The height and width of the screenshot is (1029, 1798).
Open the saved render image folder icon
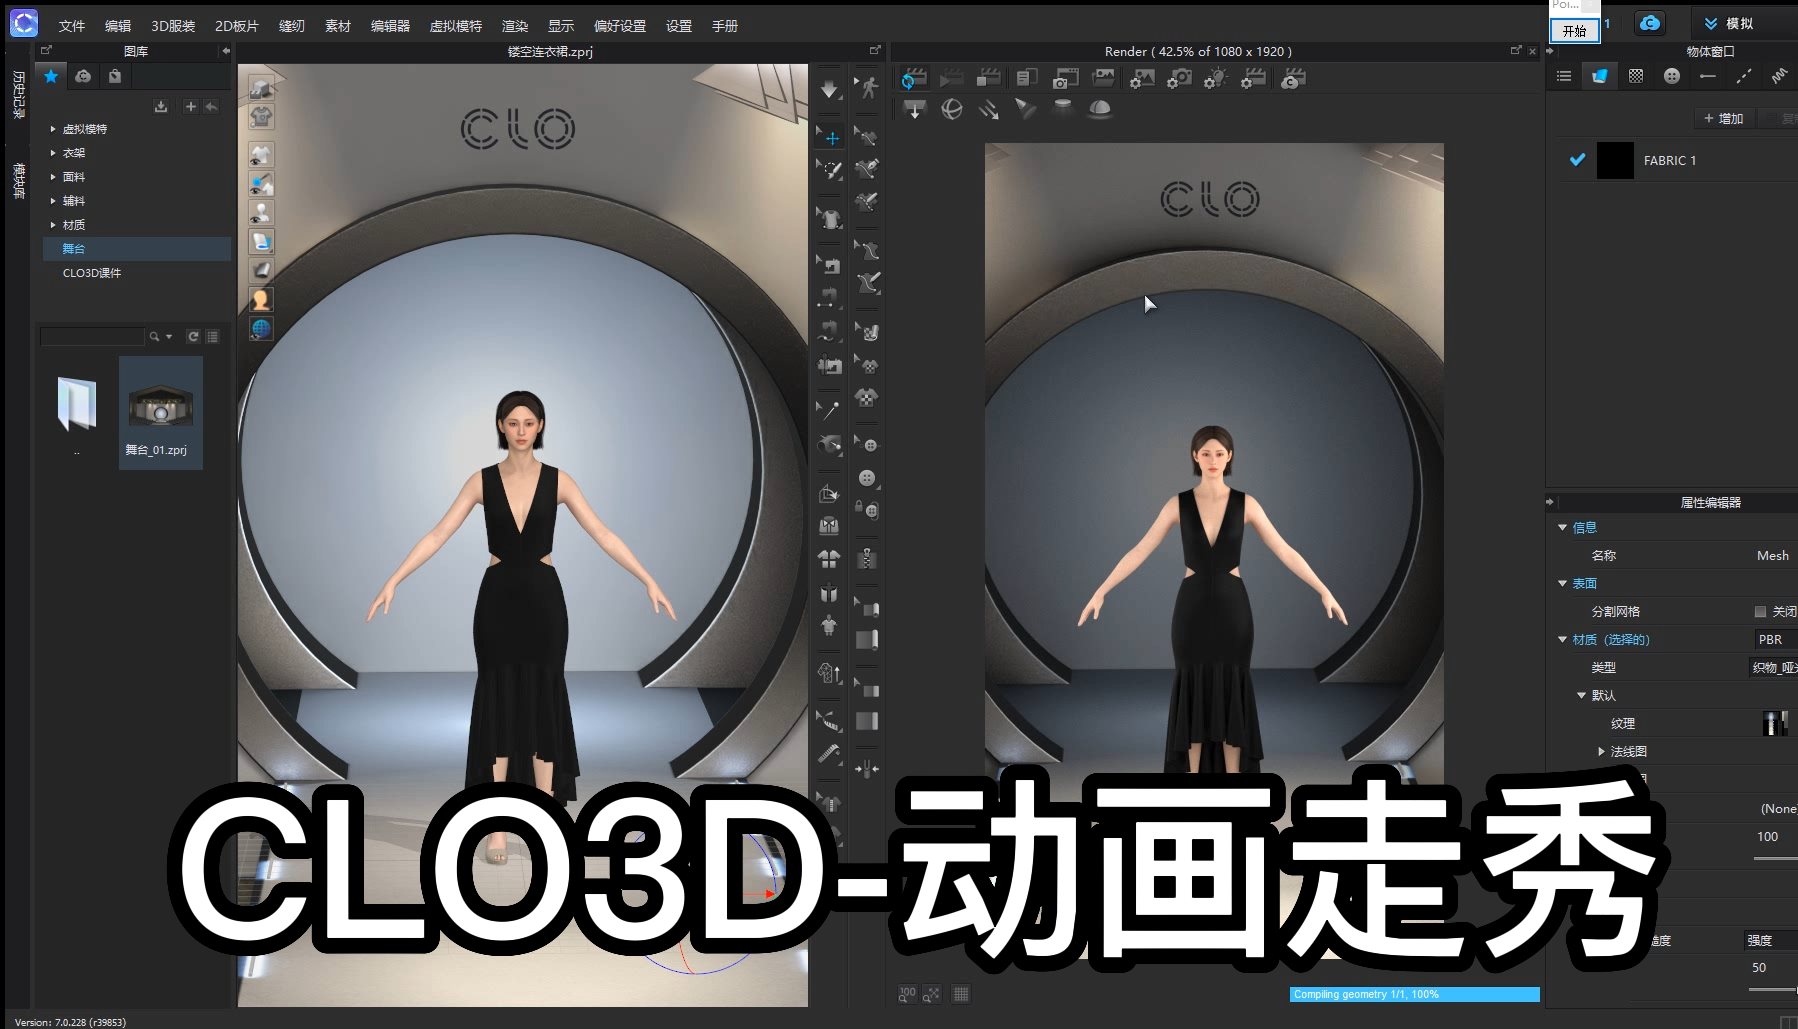1103,78
